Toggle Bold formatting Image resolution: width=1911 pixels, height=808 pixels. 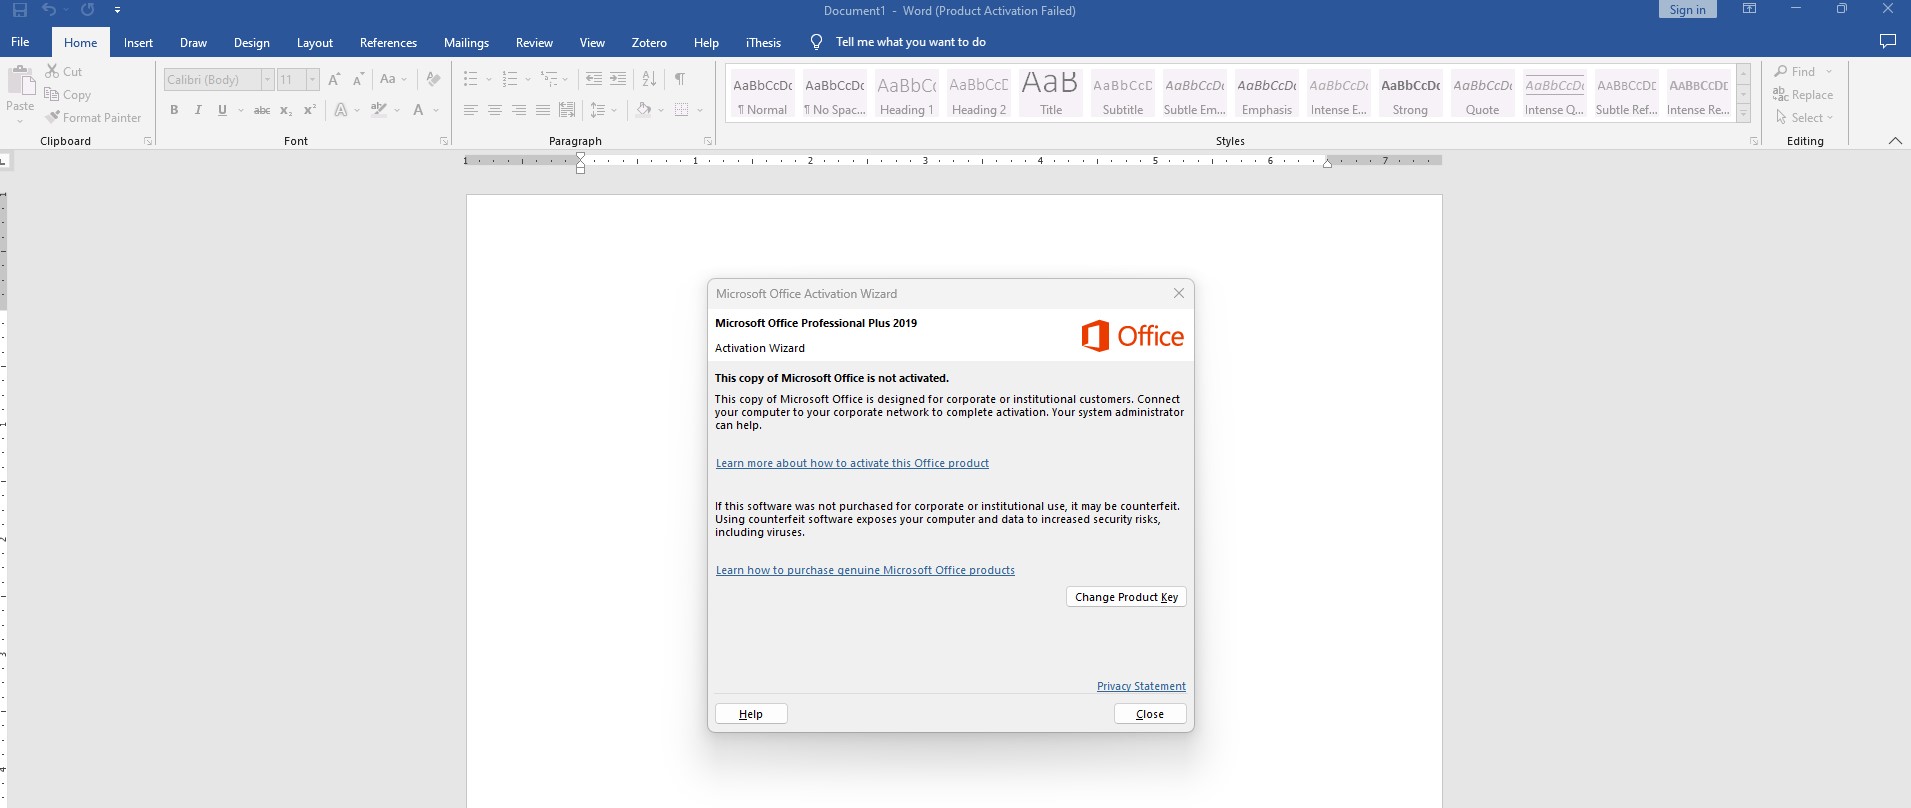(x=174, y=110)
